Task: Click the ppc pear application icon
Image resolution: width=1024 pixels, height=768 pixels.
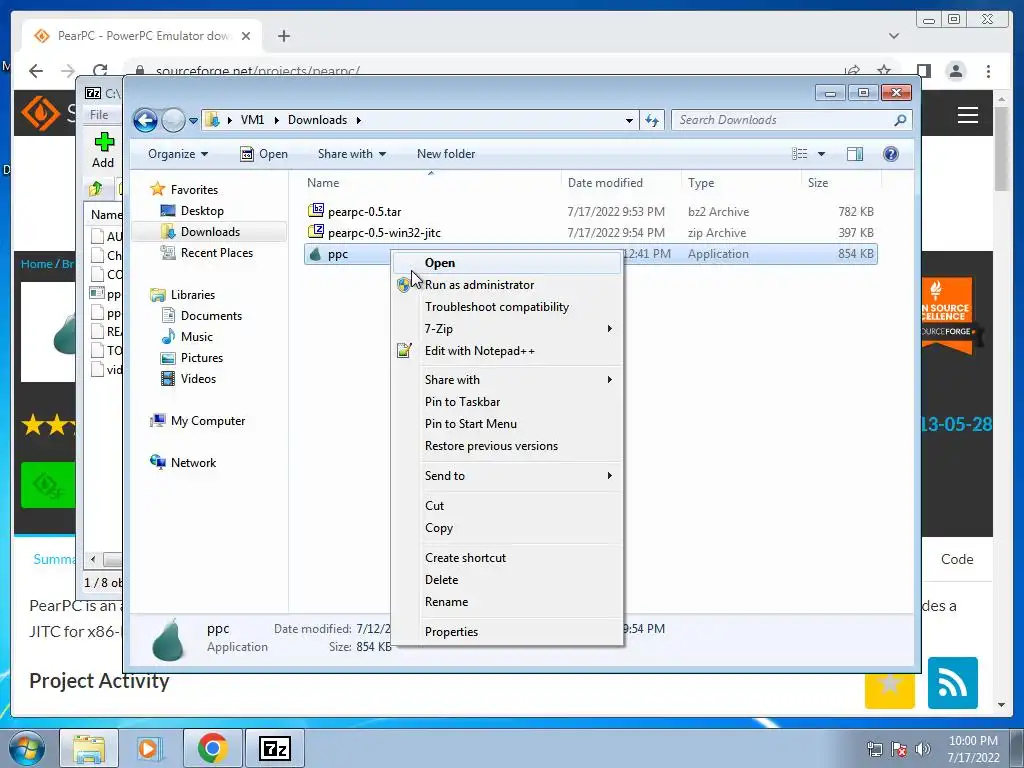Action: click(315, 254)
